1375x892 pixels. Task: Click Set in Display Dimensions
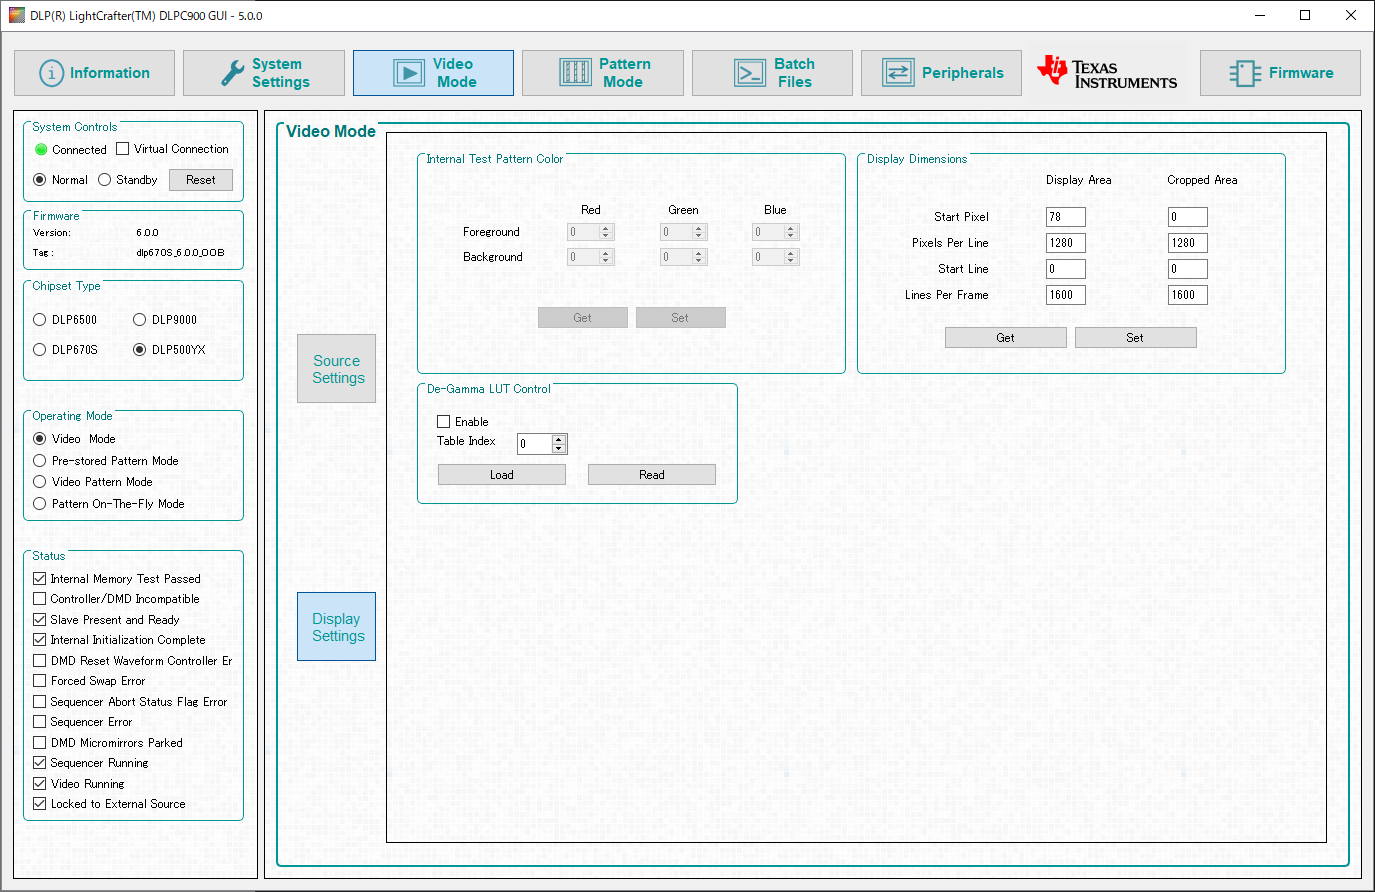click(x=1135, y=338)
